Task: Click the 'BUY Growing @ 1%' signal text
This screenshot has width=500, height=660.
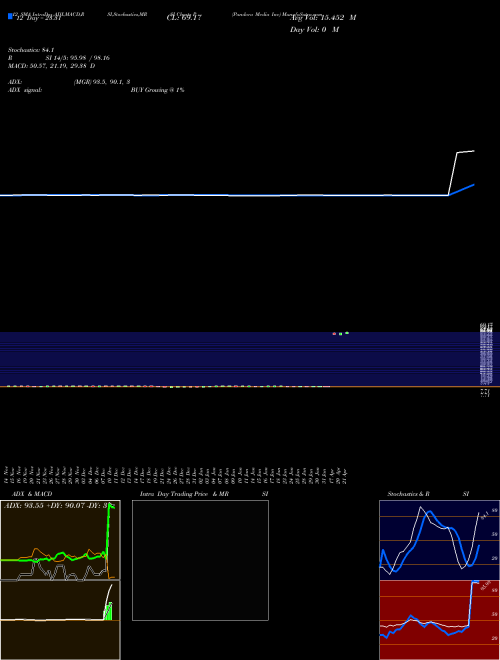Action: point(157,90)
